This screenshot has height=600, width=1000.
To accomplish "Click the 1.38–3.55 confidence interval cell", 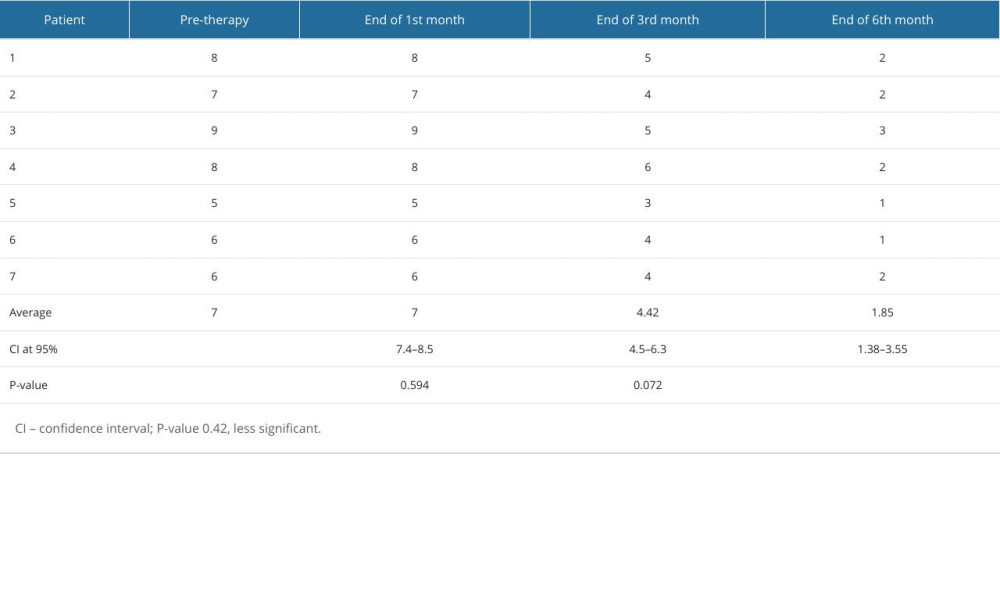I will [882, 349].
